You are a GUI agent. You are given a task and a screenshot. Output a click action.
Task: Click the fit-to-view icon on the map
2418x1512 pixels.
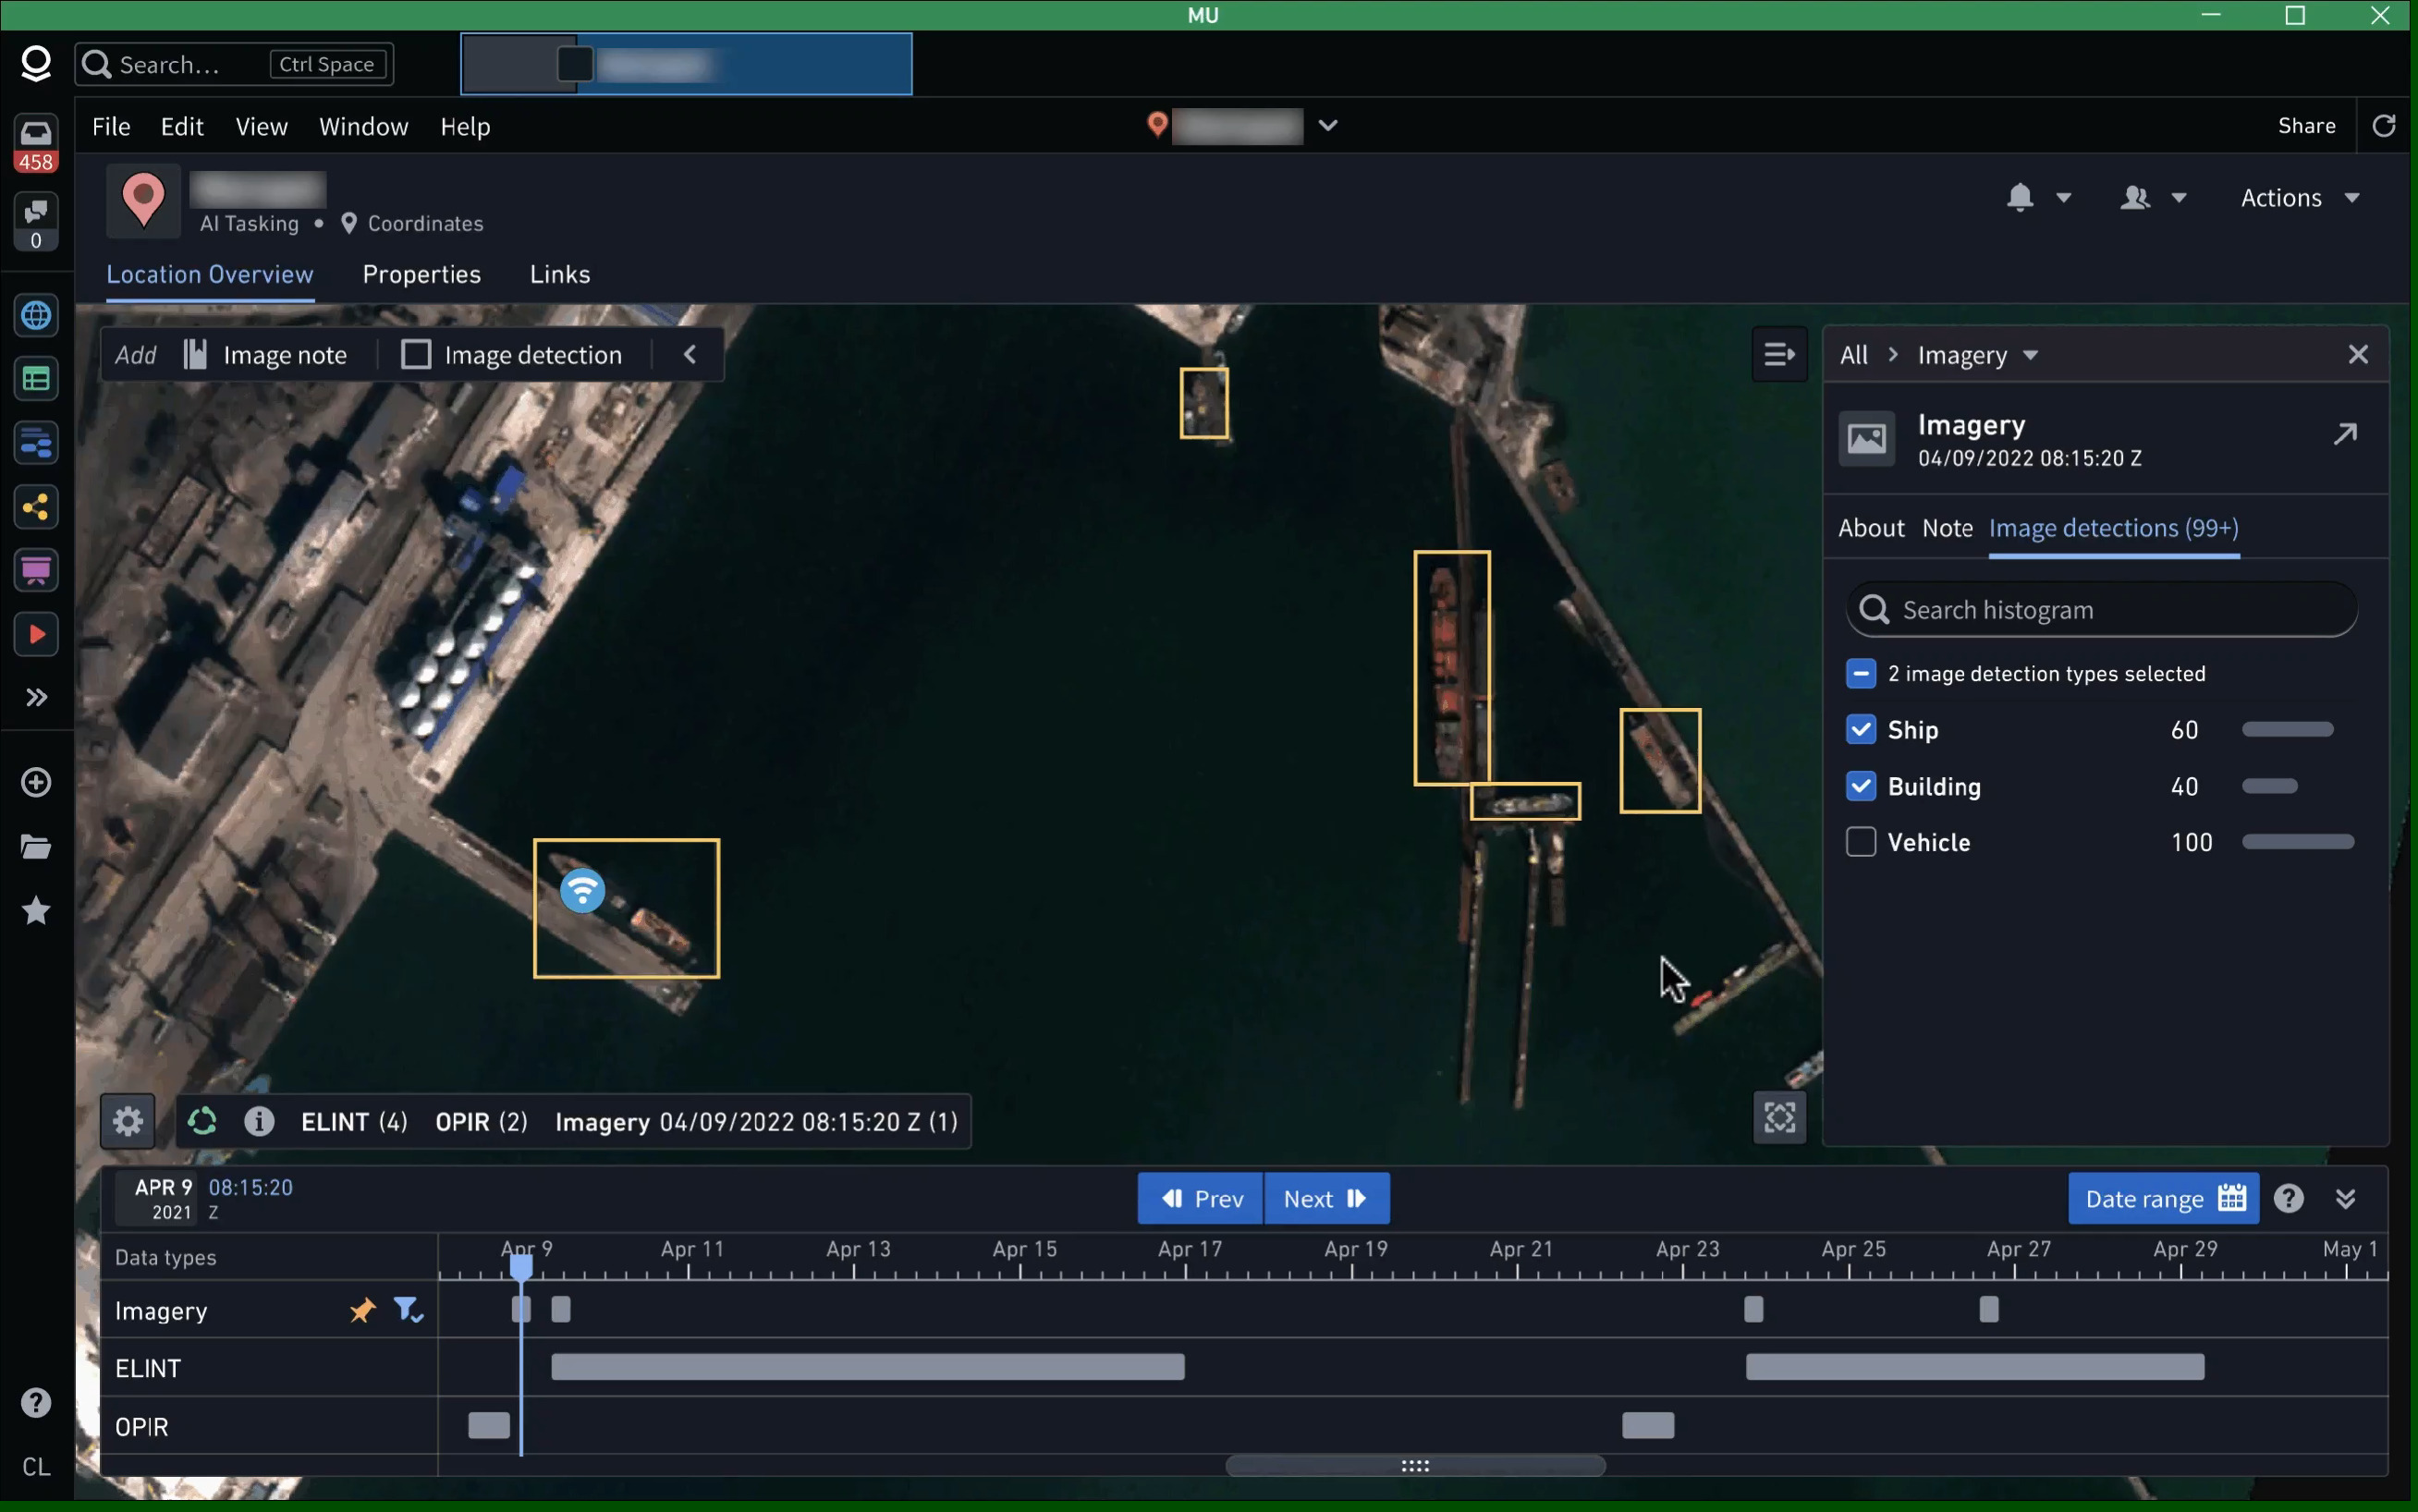tap(1779, 1117)
